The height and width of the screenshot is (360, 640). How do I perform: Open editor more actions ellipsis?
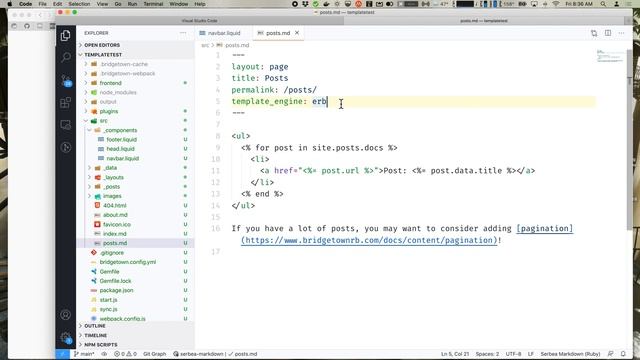point(621,33)
